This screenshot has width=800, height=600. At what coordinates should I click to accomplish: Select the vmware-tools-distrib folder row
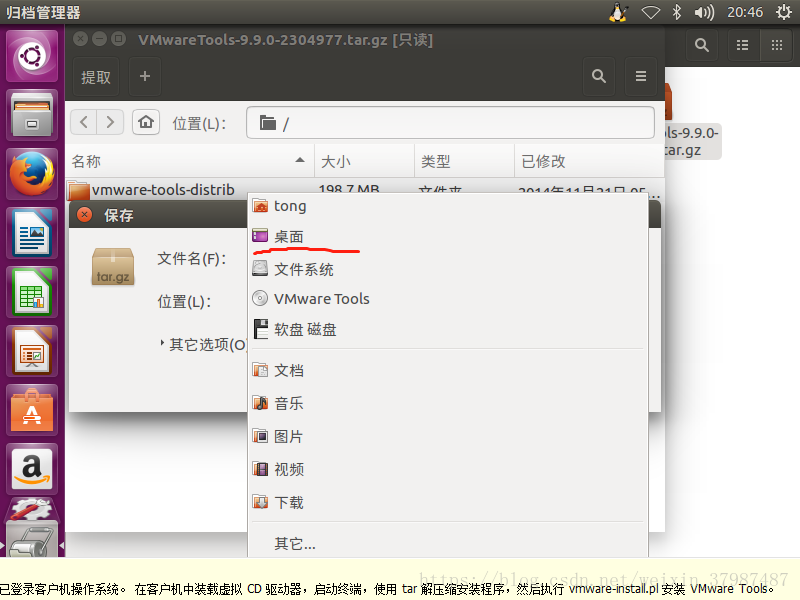(x=364, y=190)
